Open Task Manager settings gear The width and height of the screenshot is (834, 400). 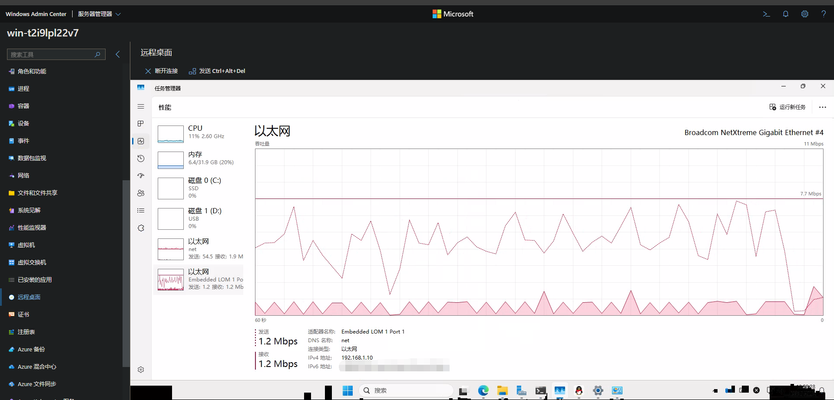coord(141,369)
